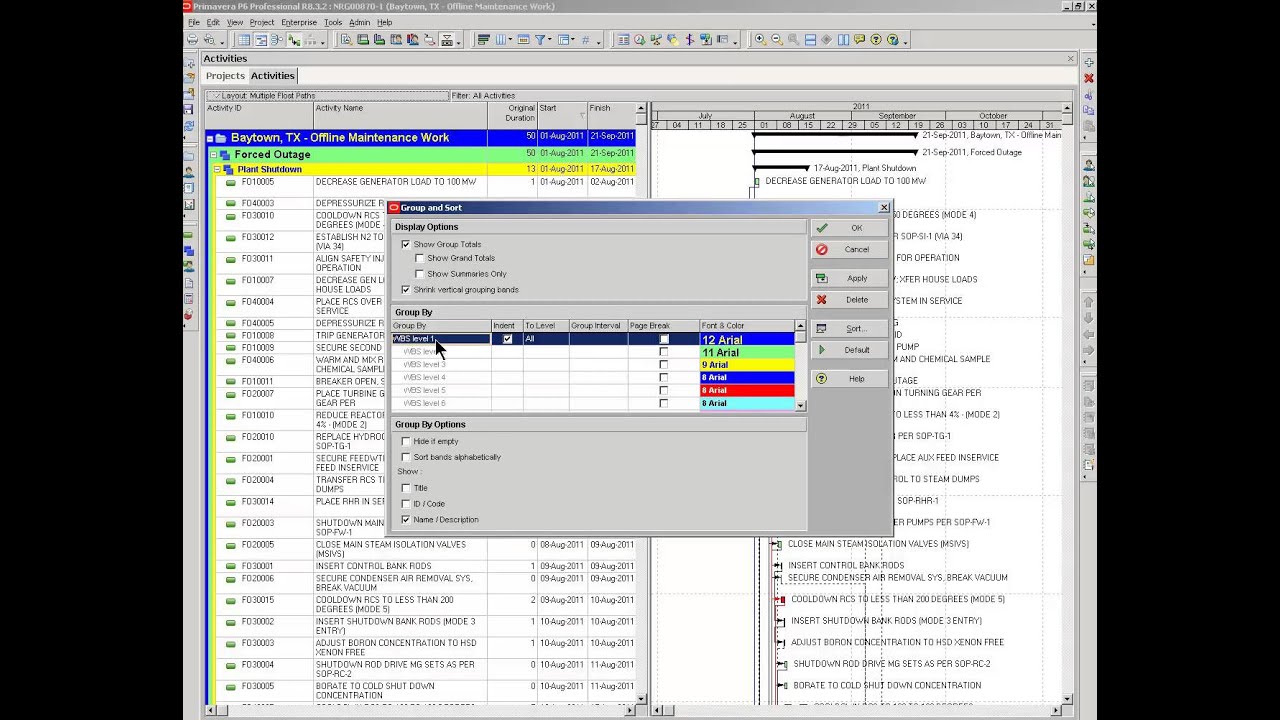Viewport: 1280px width, 720px height.
Task: Enable Show Summaries Only checkbox
Action: (x=420, y=274)
